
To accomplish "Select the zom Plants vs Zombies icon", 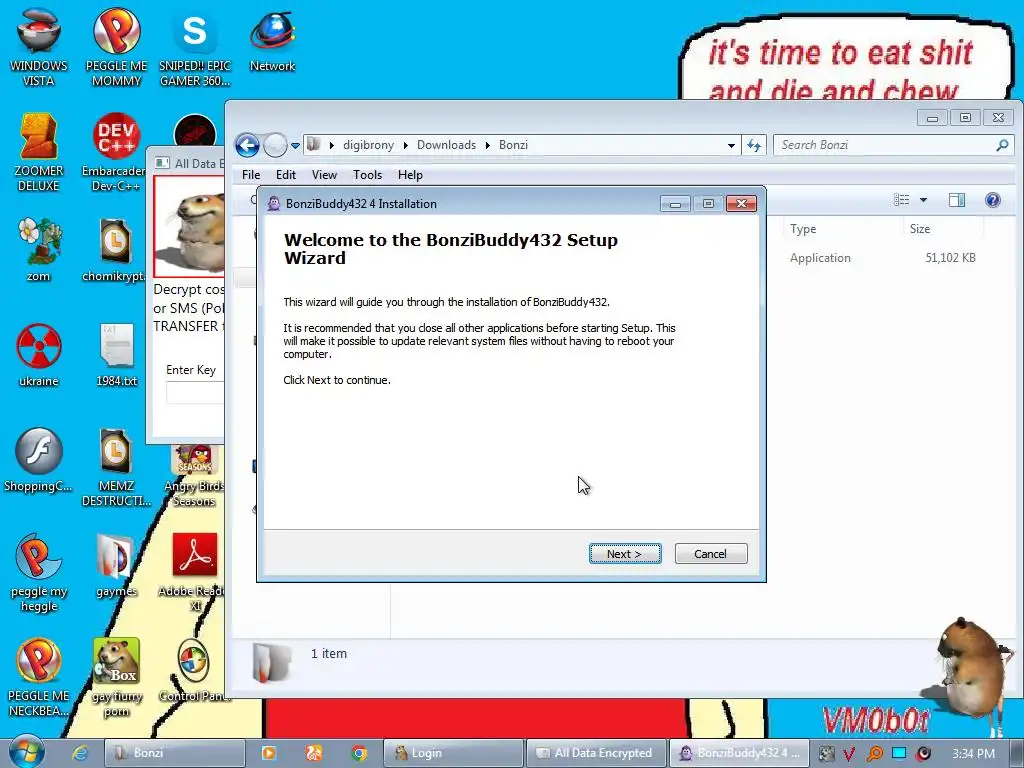I will (39, 249).
